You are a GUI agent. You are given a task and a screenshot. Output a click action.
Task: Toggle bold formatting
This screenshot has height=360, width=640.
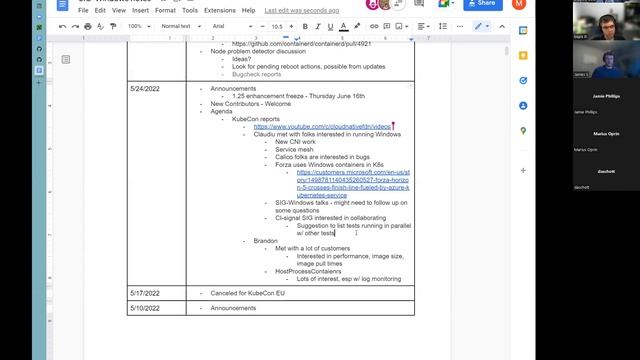click(305, 27)
